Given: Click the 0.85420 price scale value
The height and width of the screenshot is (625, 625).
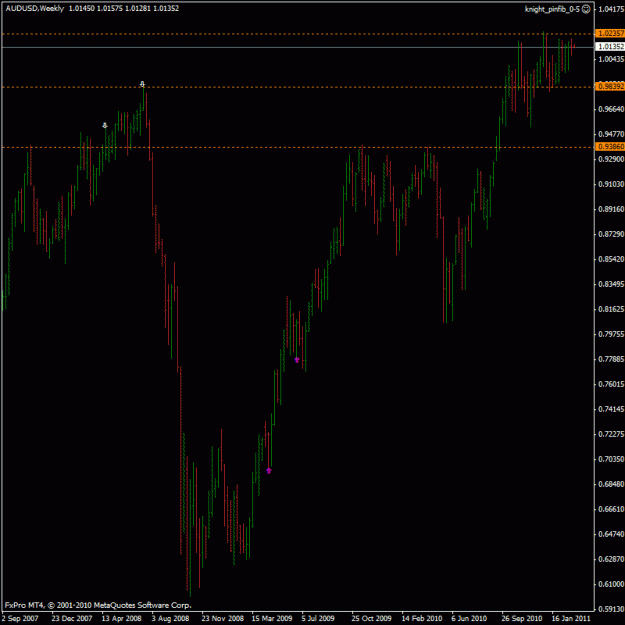Looking at the screenshot, I should point(611,259).
